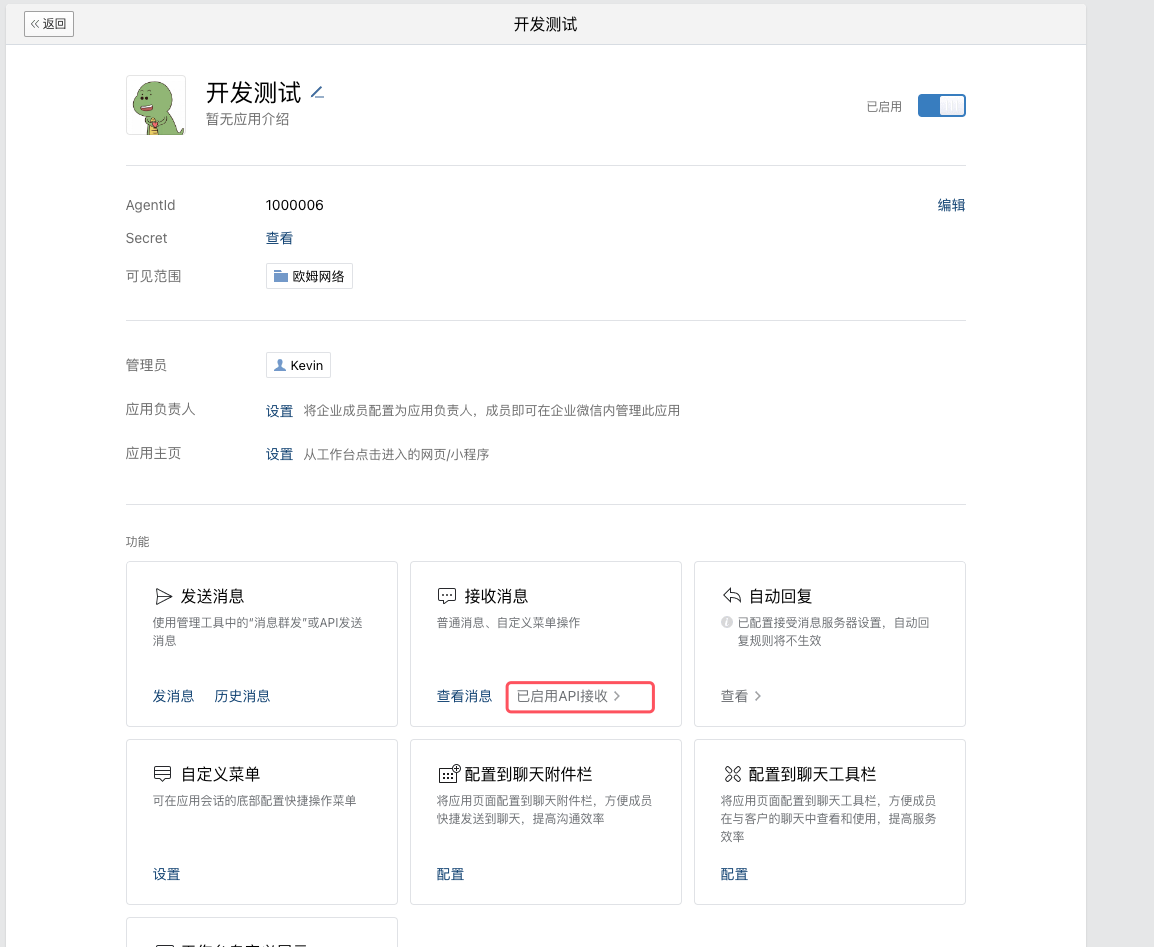Screen dimensions: 1154x947
Task: Open 历史消息 link
Action: click(242, 696)
